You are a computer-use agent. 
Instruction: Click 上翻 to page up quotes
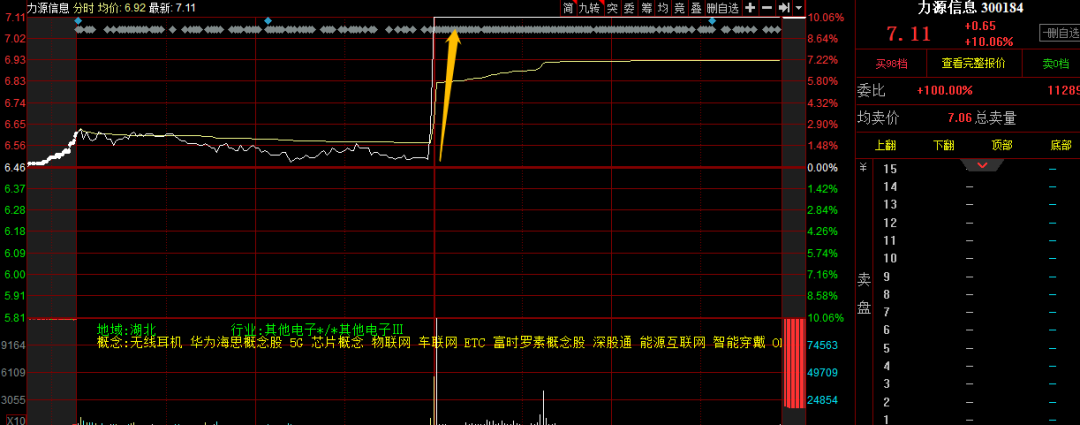886,145
